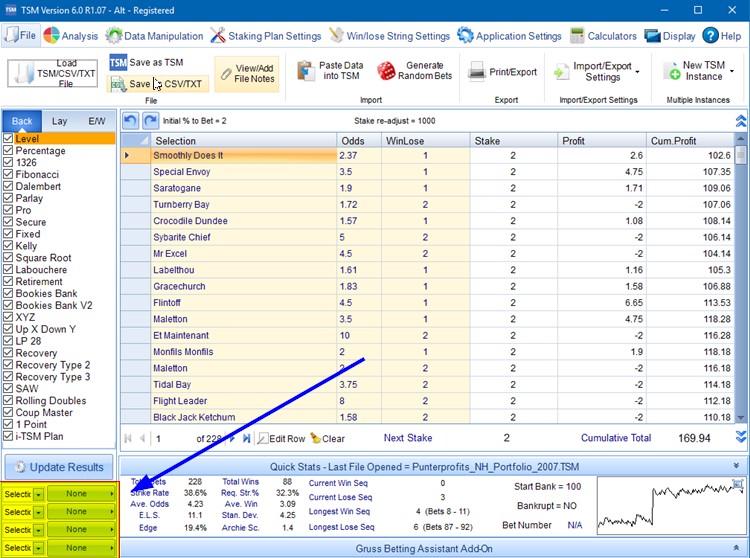Open Import/Export Settings dropdown

[x=602, y=71]
